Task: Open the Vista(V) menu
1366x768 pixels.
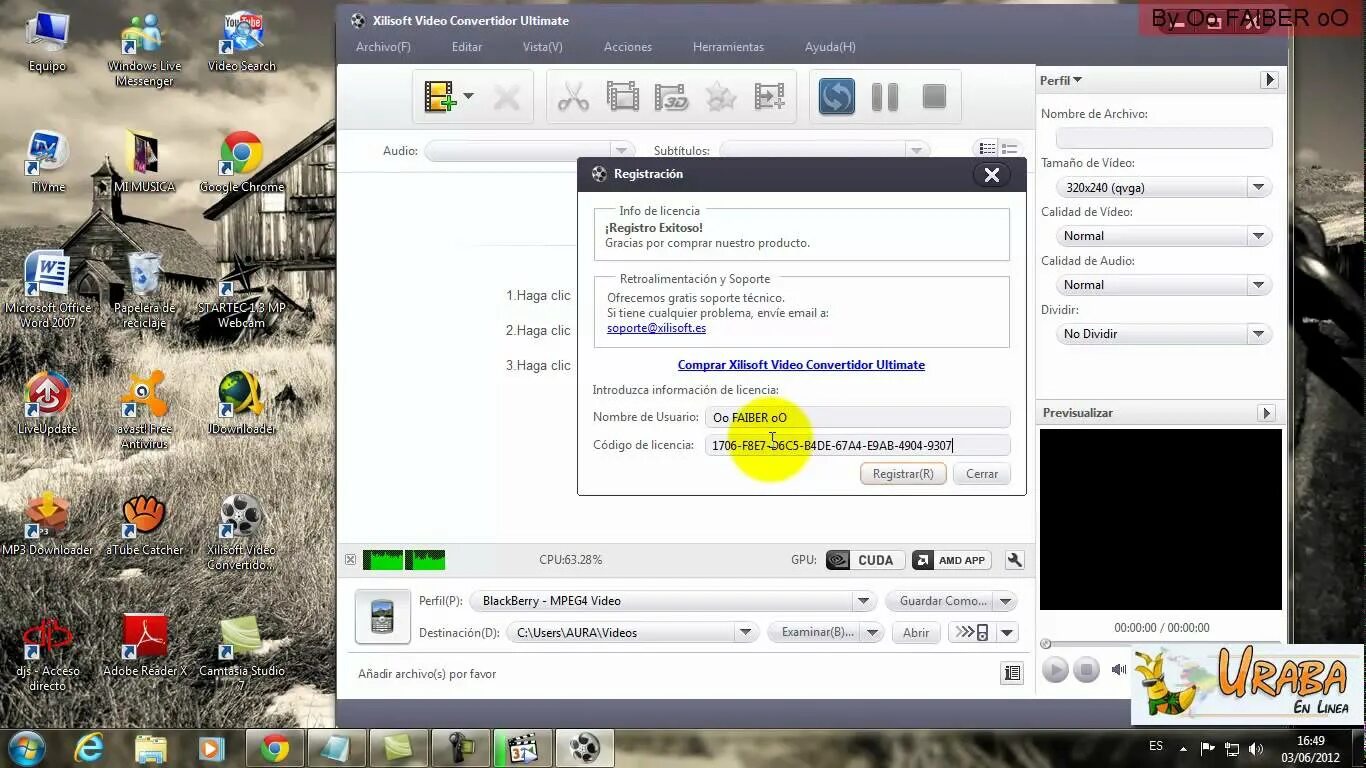Action: coord(543,47)
